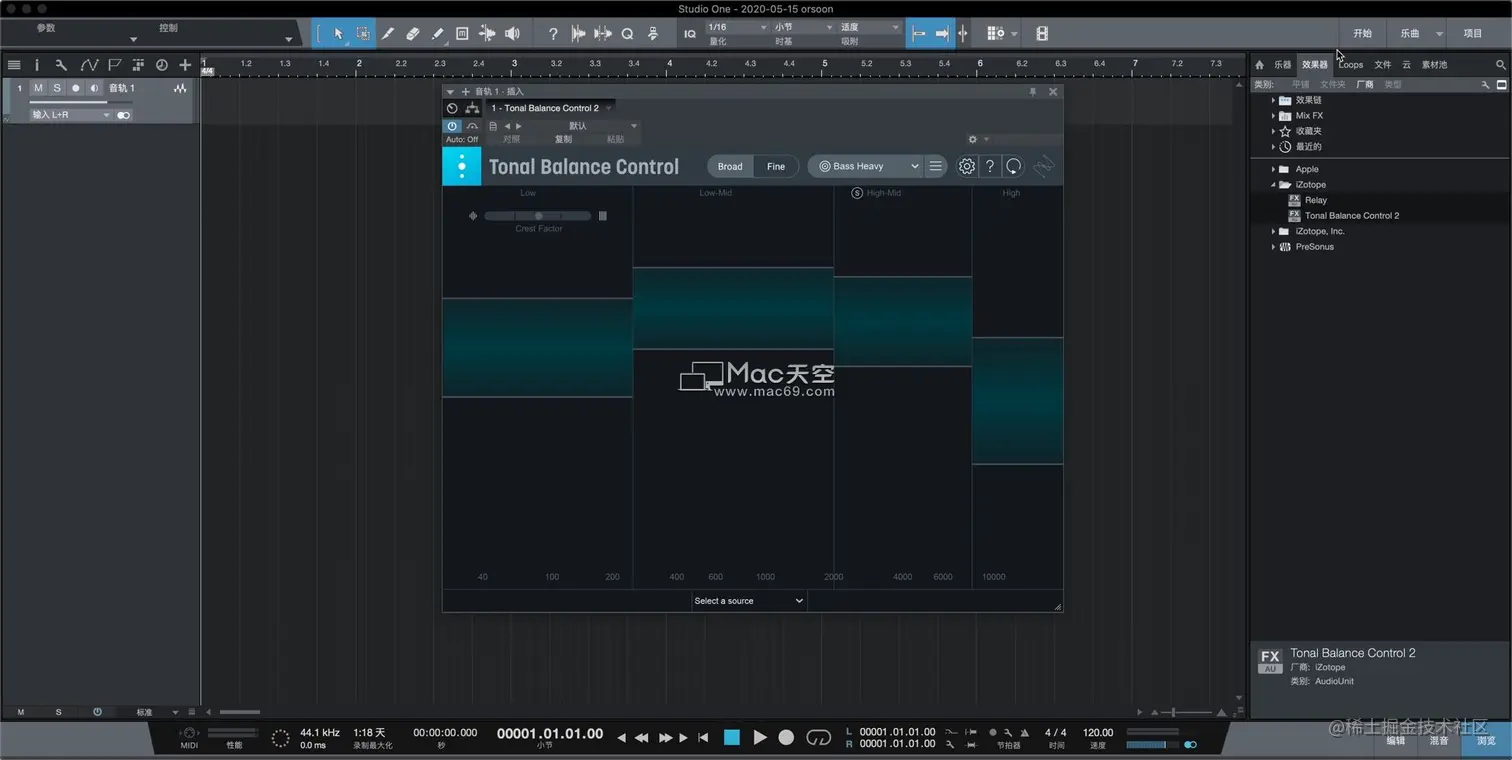
Task: Activate the Listen (speaker) tool
Action: coord(512,33)
